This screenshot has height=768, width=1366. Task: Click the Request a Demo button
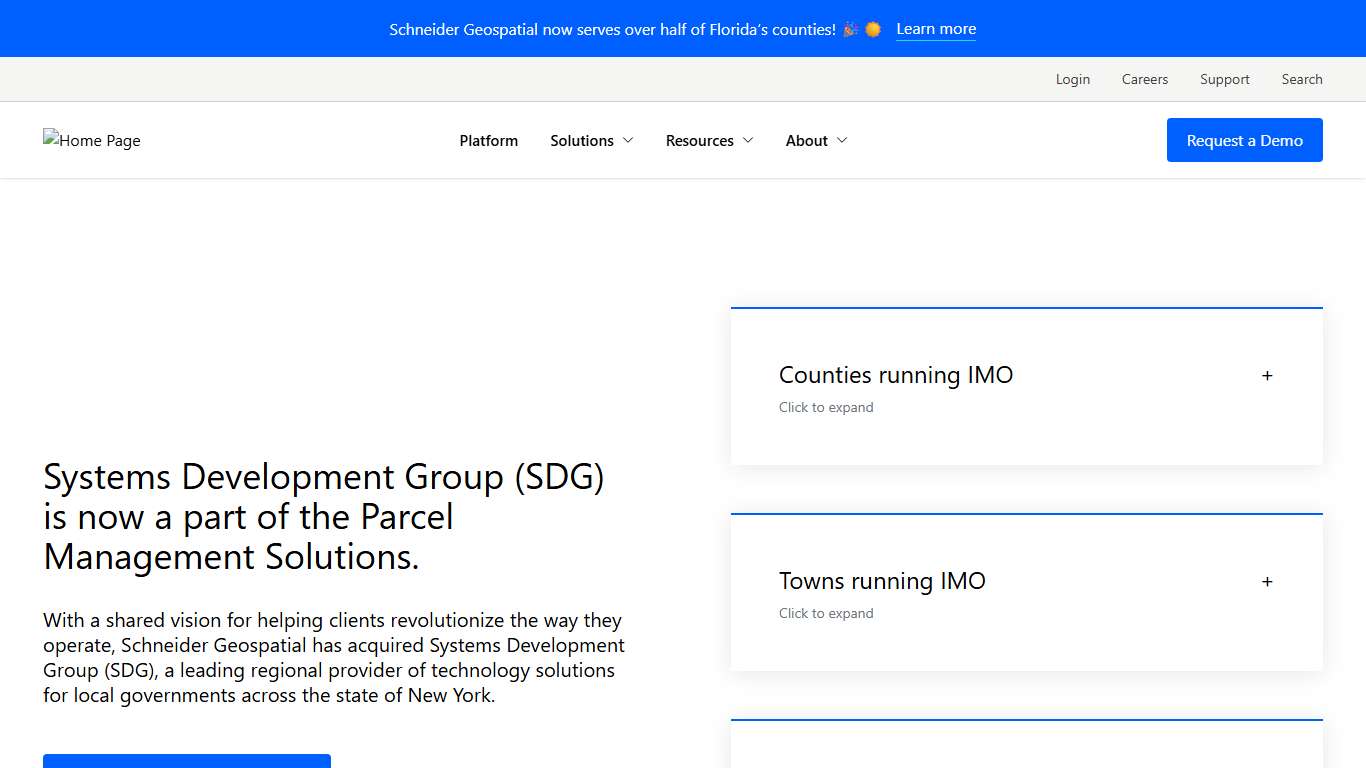1244,140
